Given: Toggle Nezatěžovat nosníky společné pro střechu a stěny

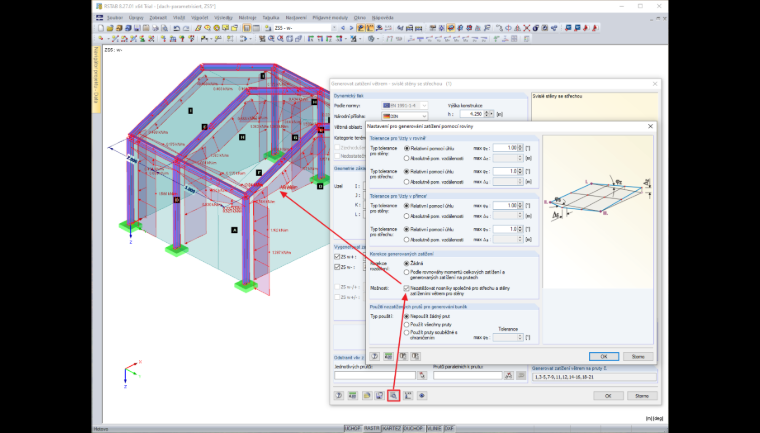Looking at the screenshot, I should (407, 288).
